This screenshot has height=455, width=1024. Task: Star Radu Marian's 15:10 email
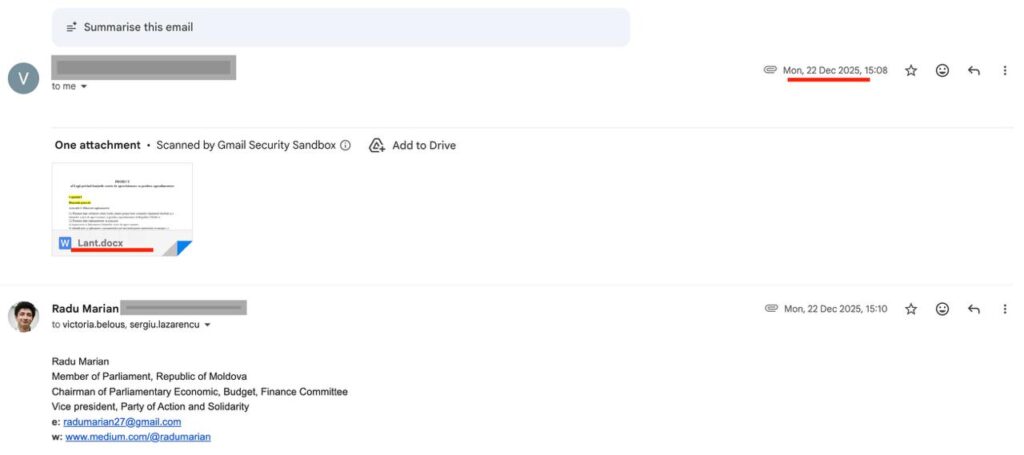tap(911, 309)
